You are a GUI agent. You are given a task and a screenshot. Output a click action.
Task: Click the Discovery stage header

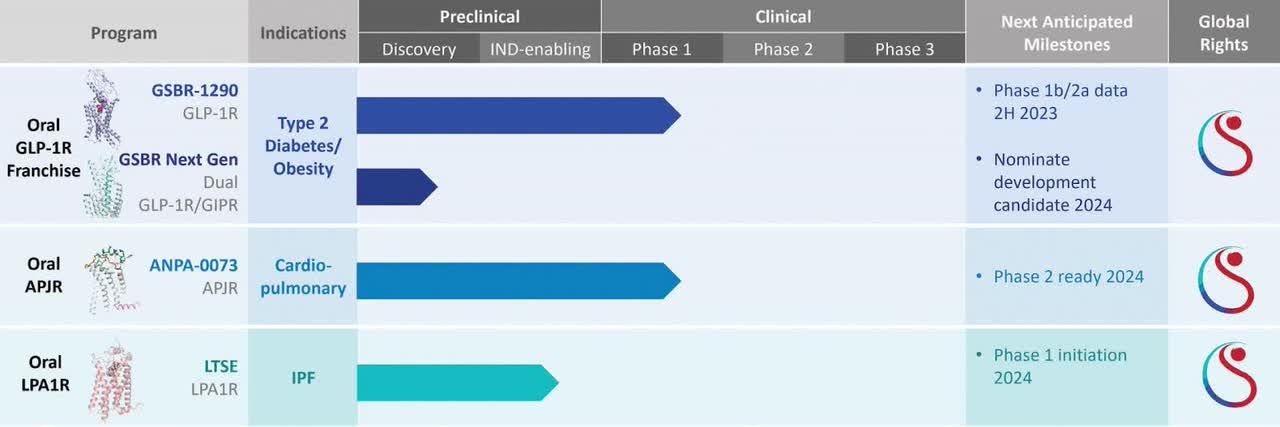(x=419, y=49)
